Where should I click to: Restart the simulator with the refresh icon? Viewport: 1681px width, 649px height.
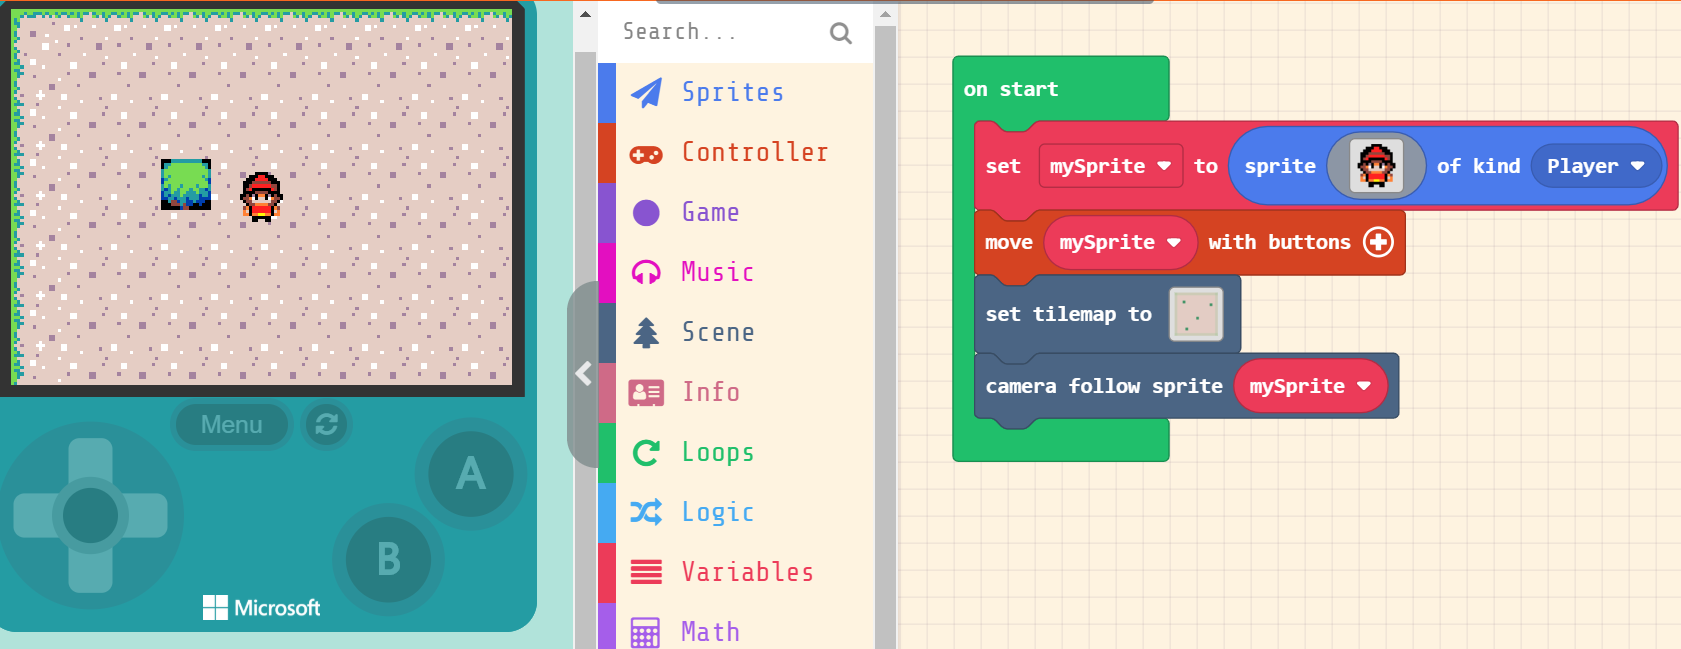[x=326, y=425]
